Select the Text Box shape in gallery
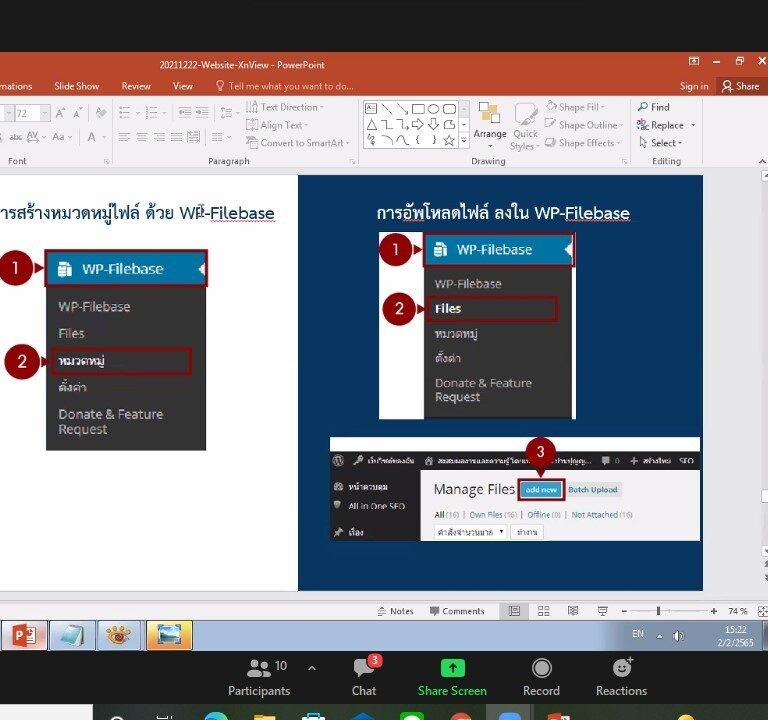 [x=371, y=108]
